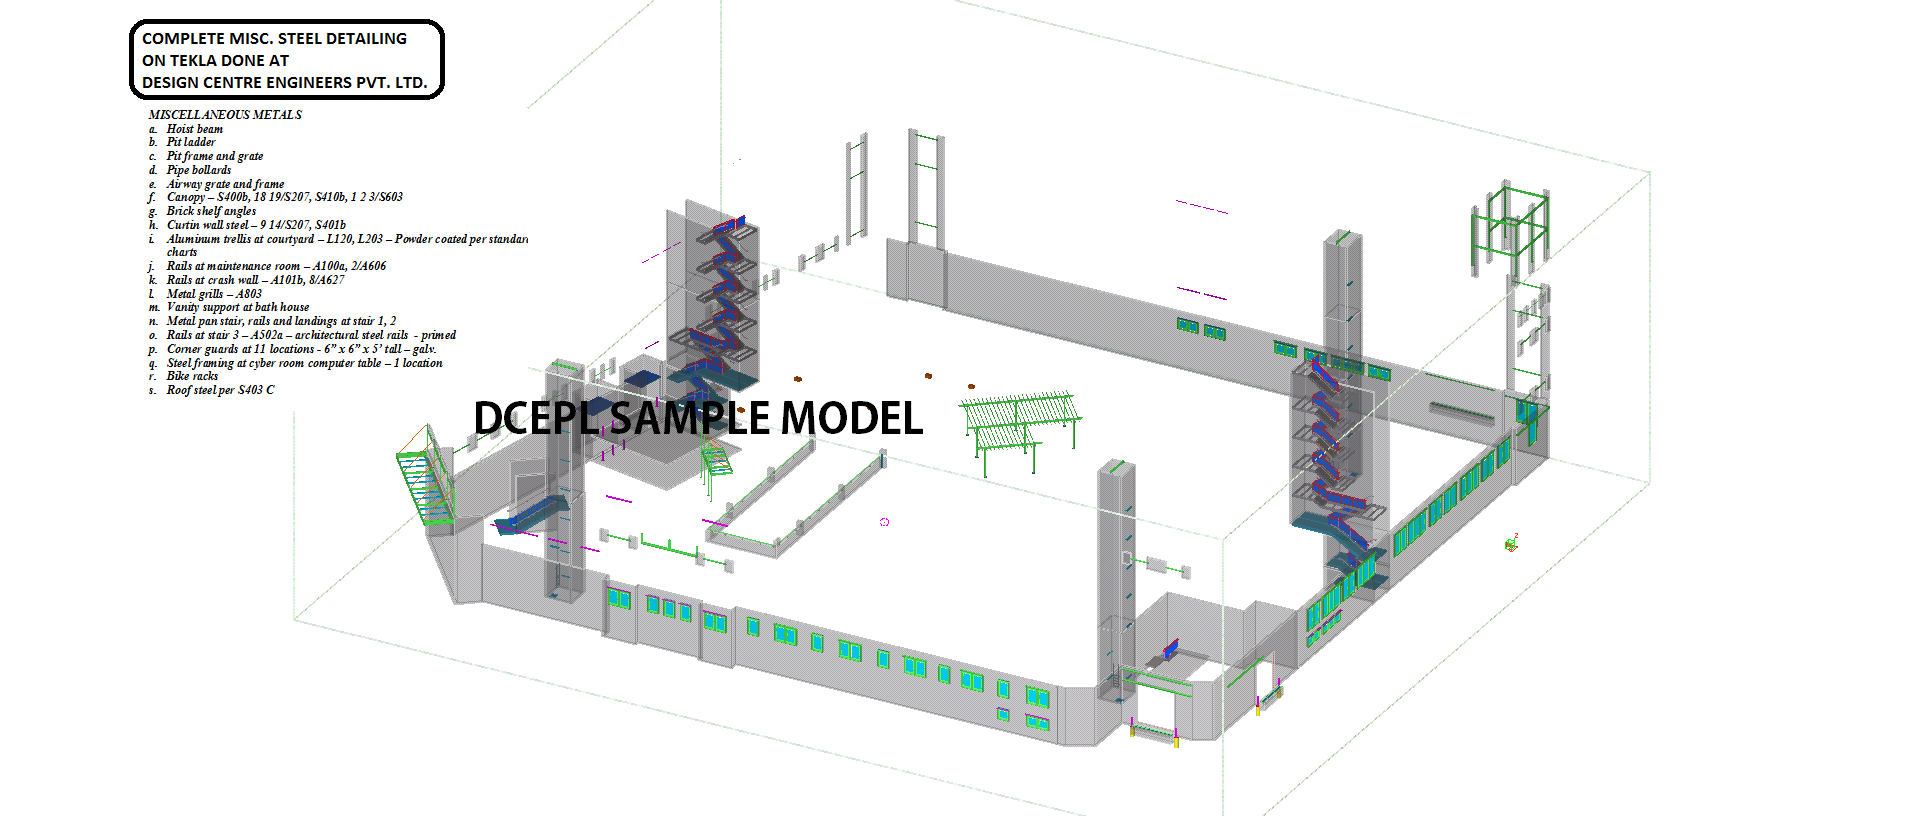Viewport: 1919px width, 816px height.
Task: Select the green caged stair on far left
Action: pyautogui.click(x=424, y=477)
